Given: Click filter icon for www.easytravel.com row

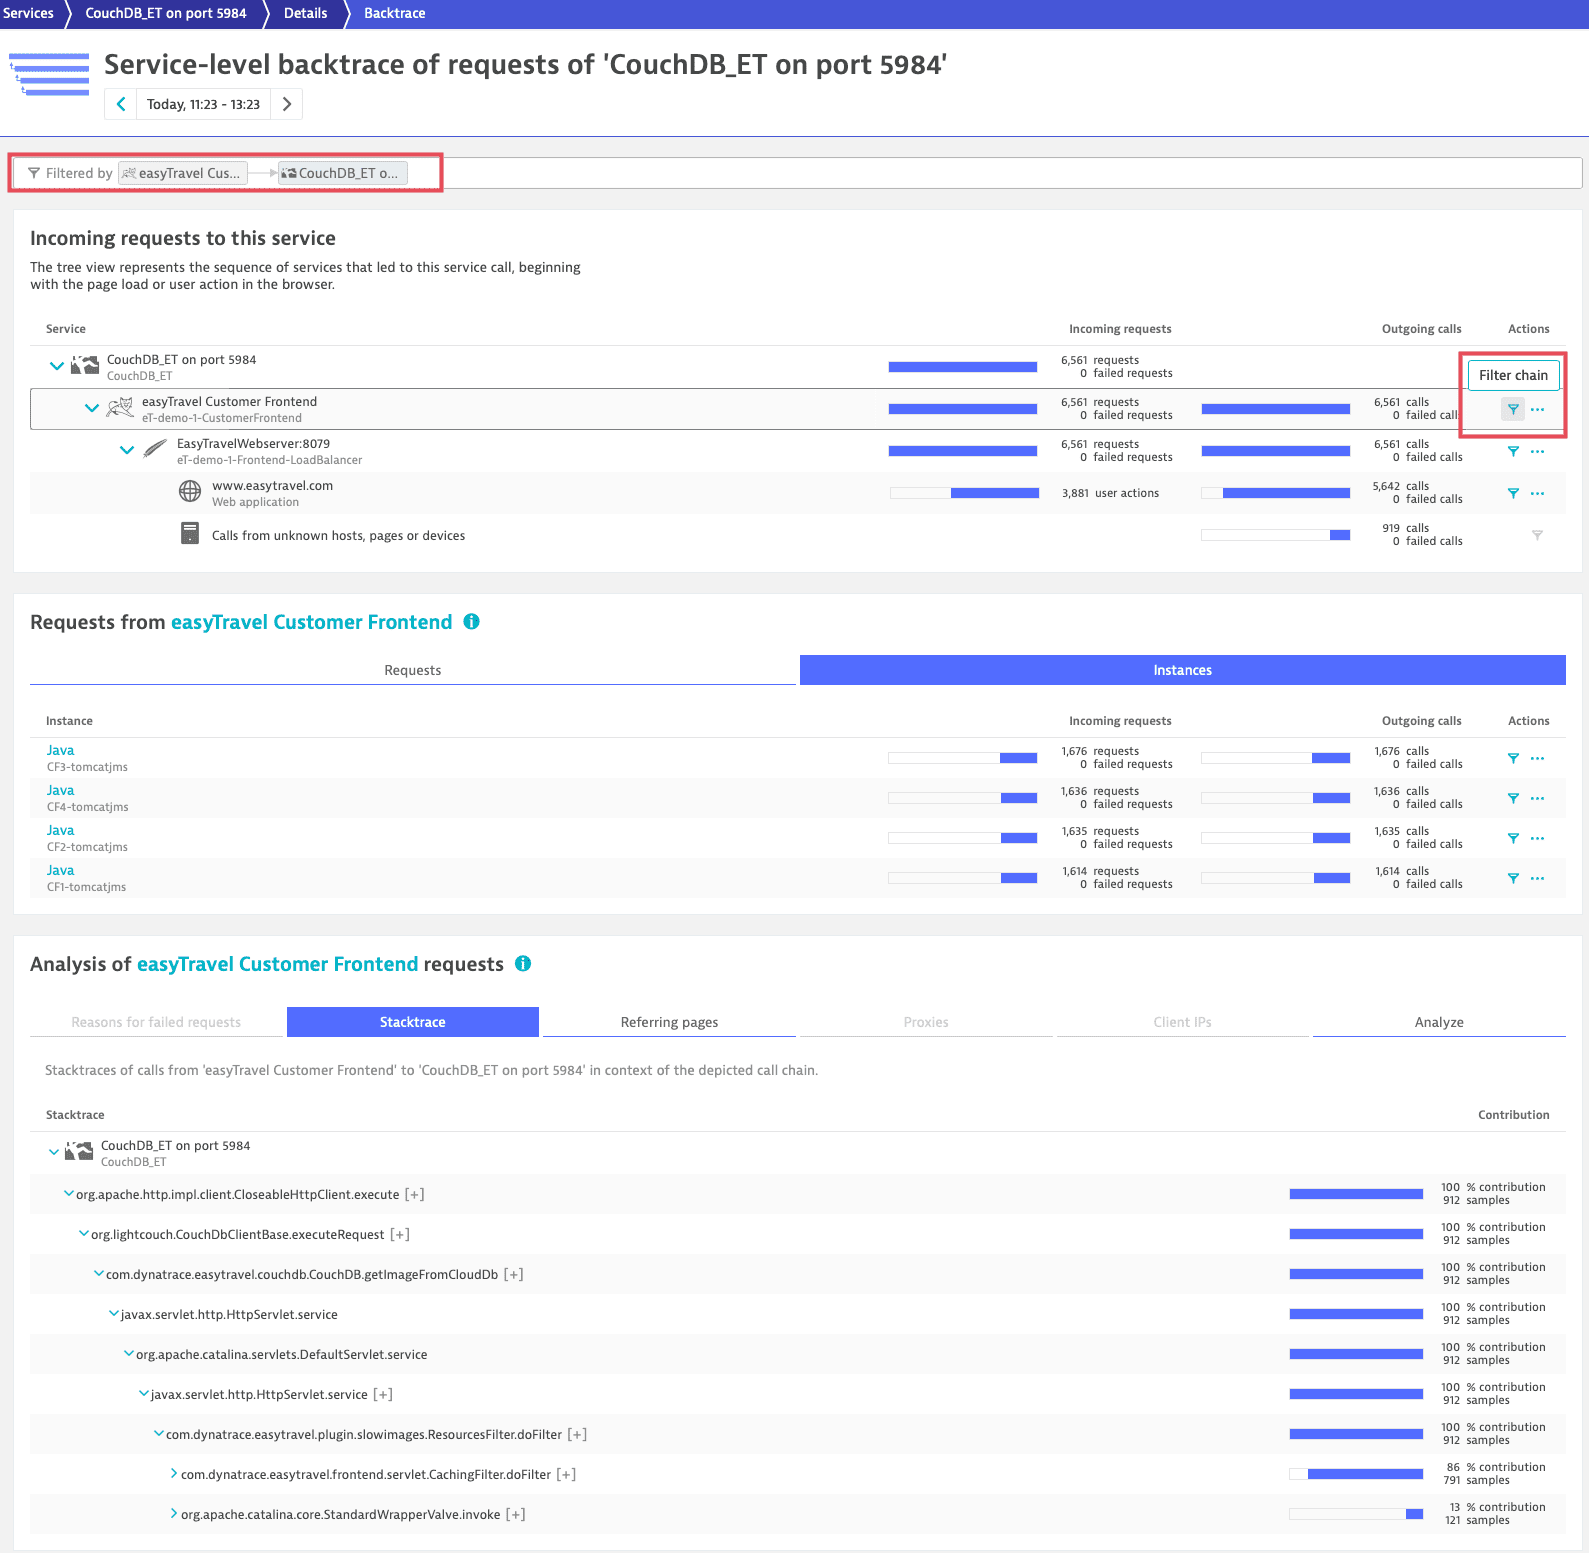Looking at the screenshot, I should [1512, 494].
